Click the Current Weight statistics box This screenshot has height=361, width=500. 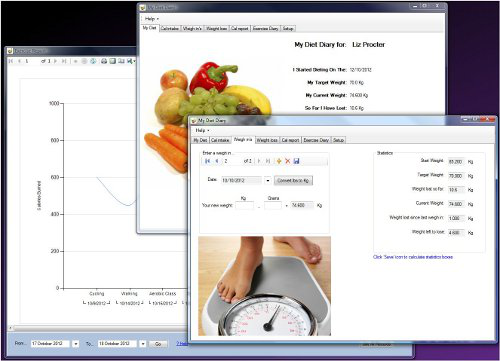pos(456,204)
